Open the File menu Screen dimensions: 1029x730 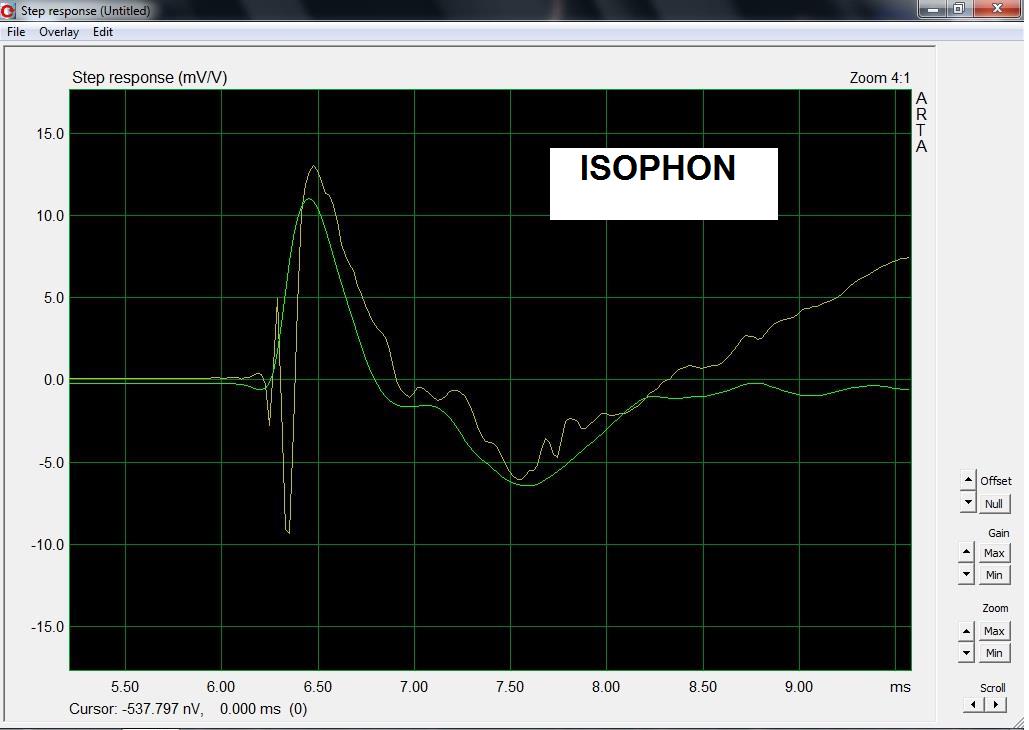coord(16,32)
